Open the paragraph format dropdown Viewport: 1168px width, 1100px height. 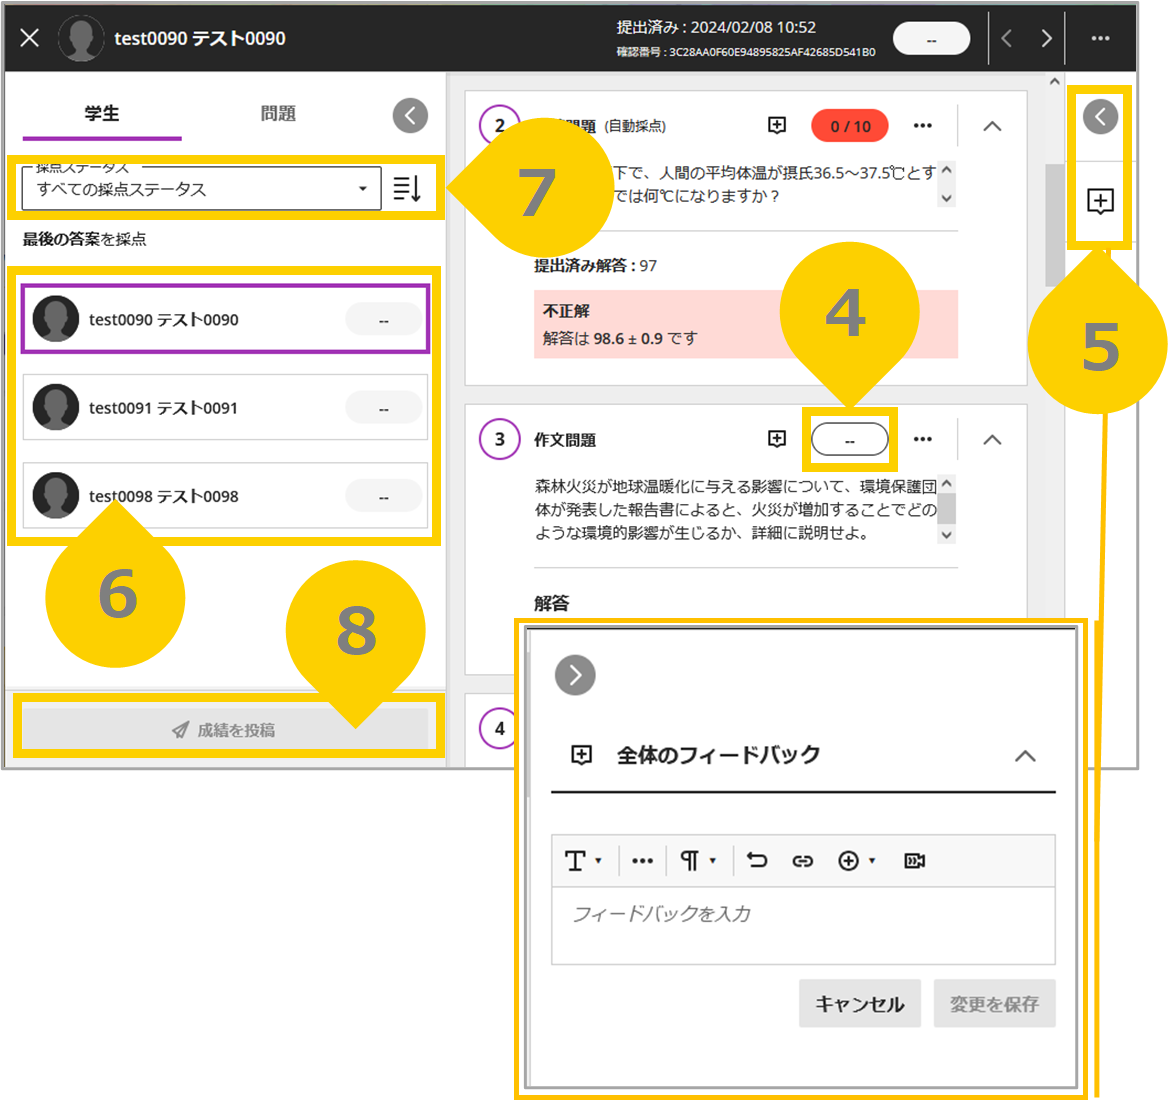pos(697,861)
